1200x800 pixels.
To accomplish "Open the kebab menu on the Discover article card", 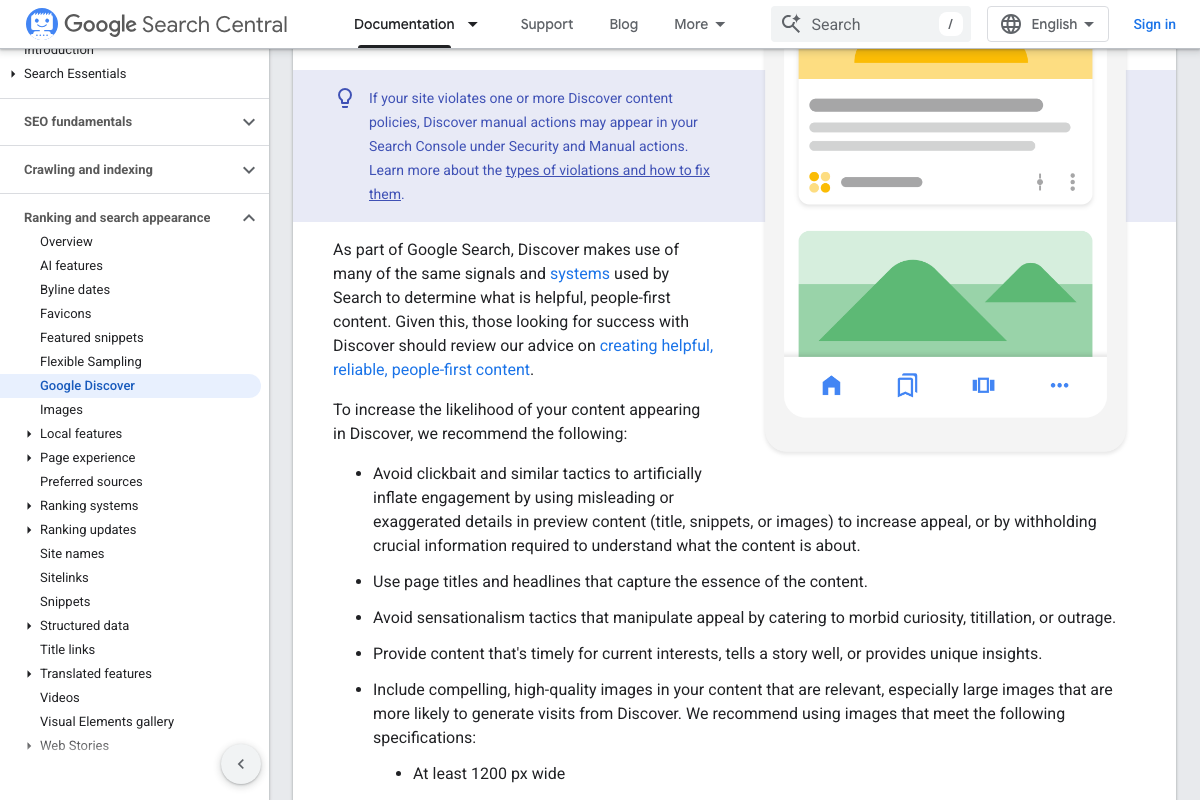I will 1072,182.
